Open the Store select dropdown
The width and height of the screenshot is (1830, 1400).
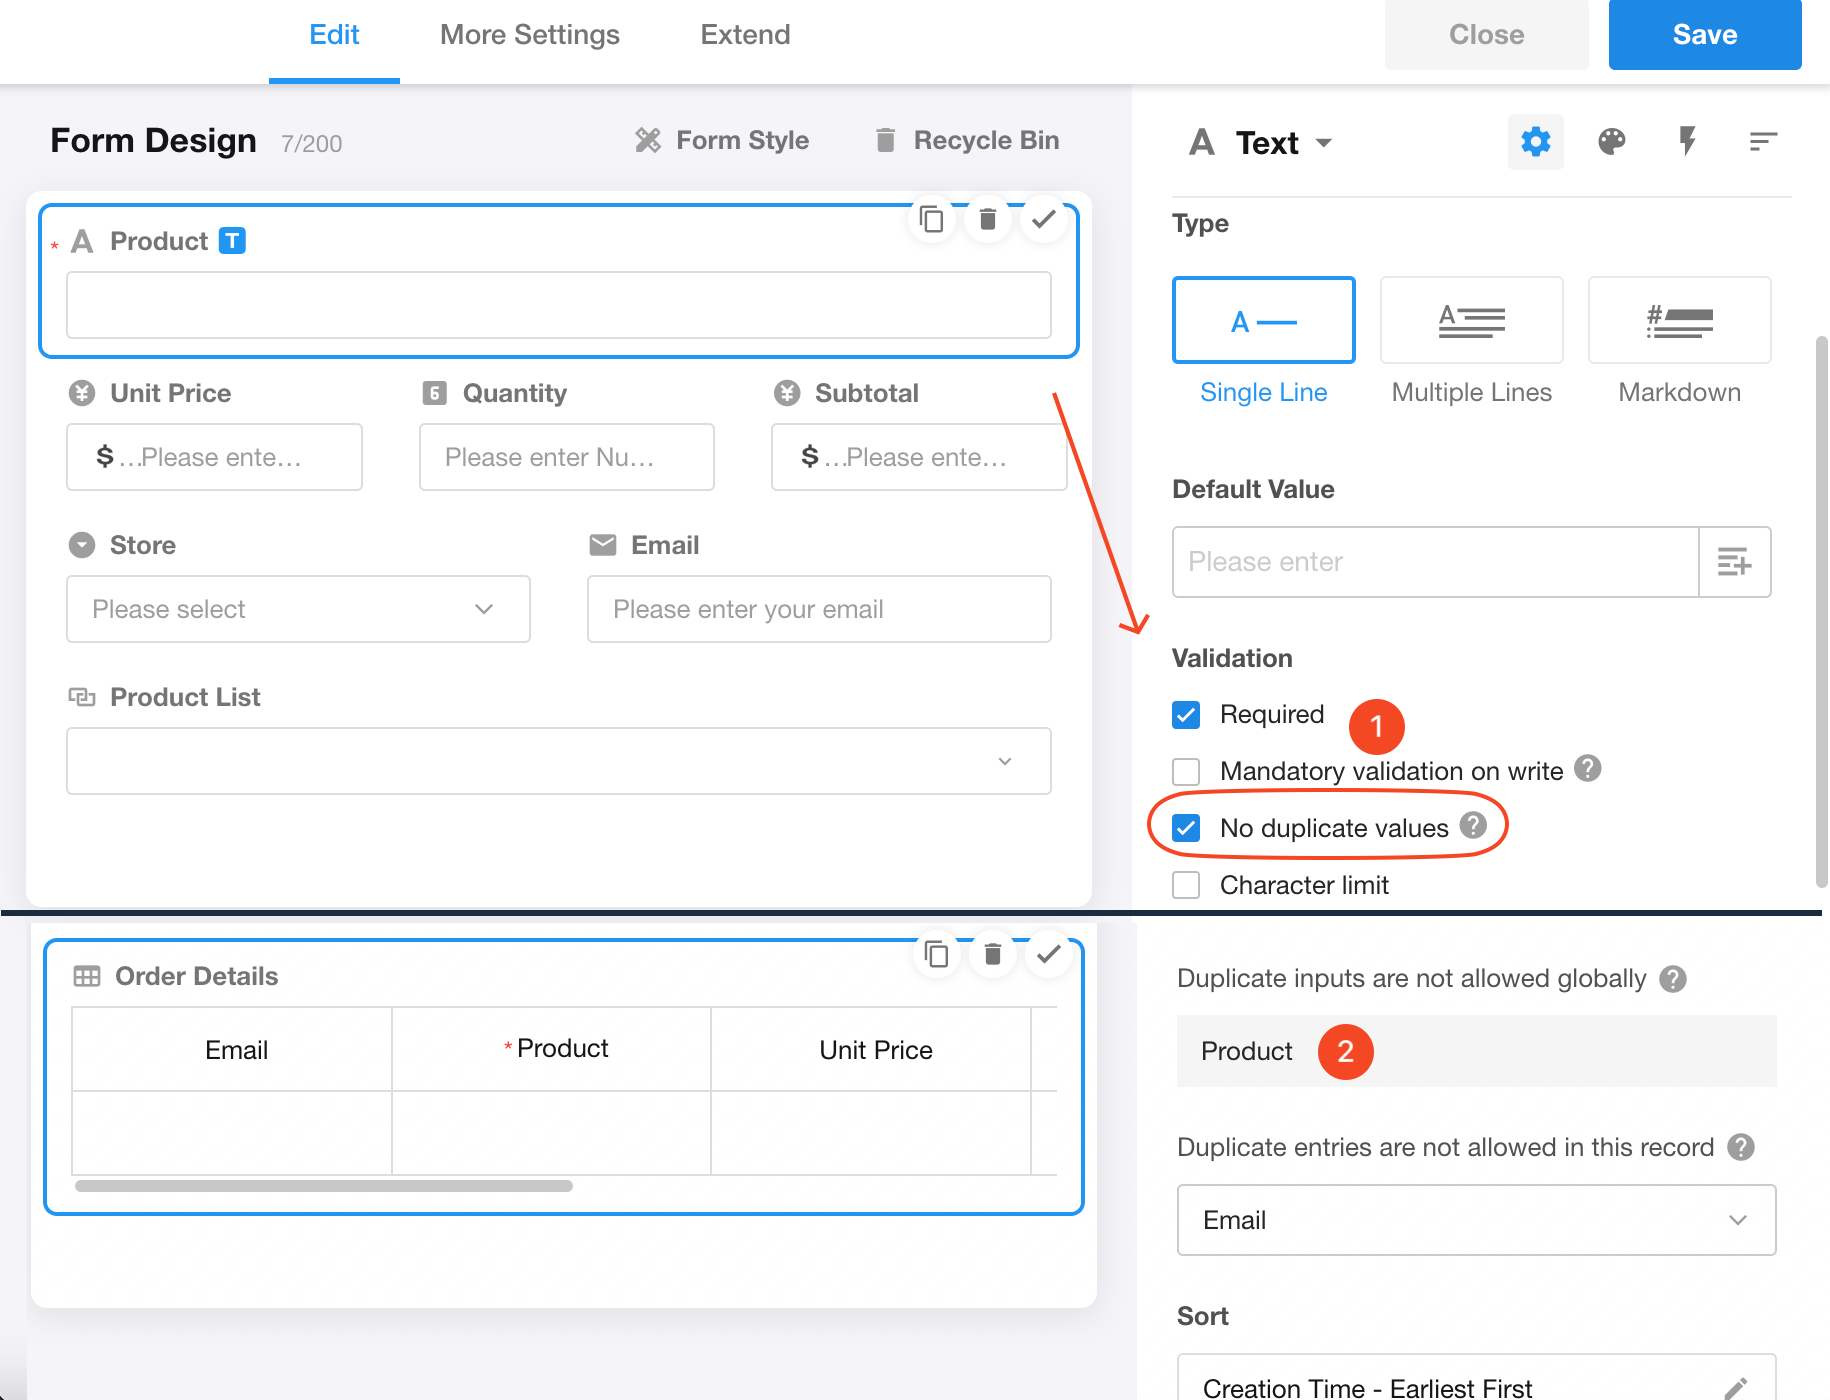[x=298, y=609]
